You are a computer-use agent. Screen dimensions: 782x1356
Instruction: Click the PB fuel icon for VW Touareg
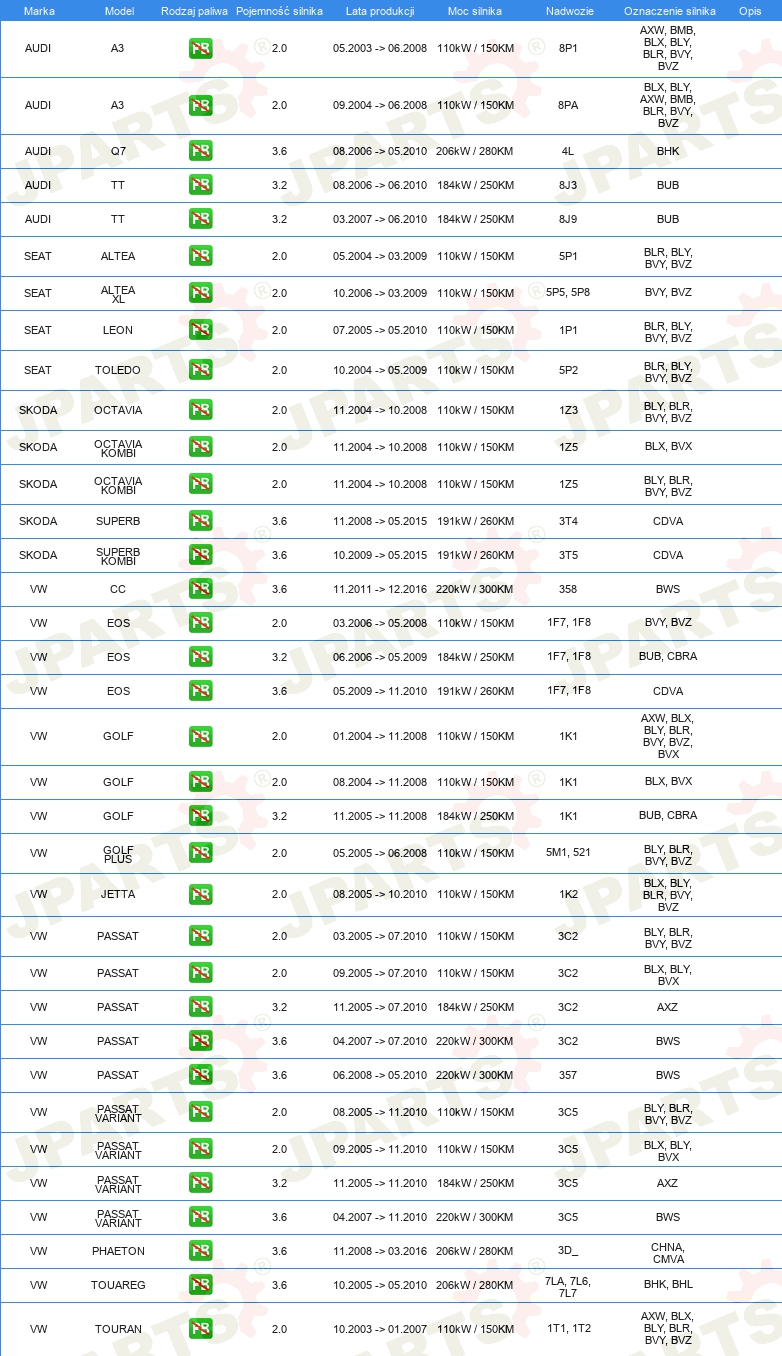pyautogui.click(x=200, y=1285)
